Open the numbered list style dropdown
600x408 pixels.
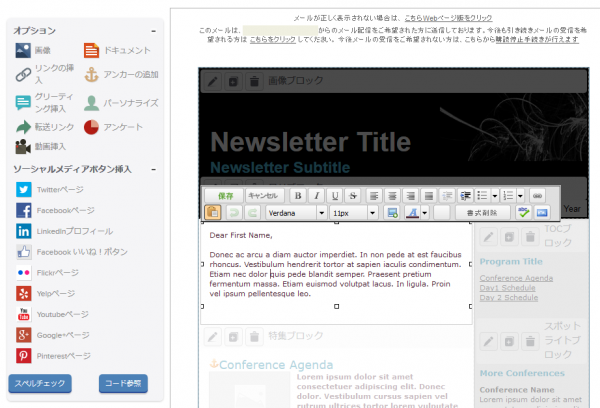520,196
